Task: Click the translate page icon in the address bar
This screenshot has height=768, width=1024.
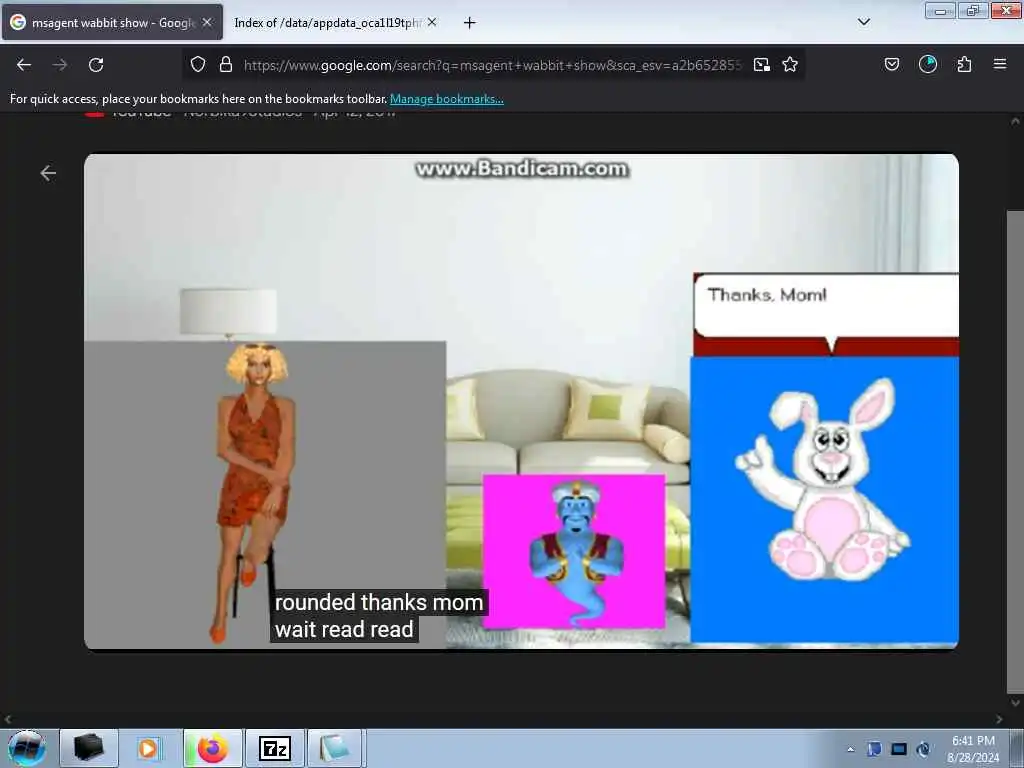Action: pyautogui.click(x=761, y=65)
